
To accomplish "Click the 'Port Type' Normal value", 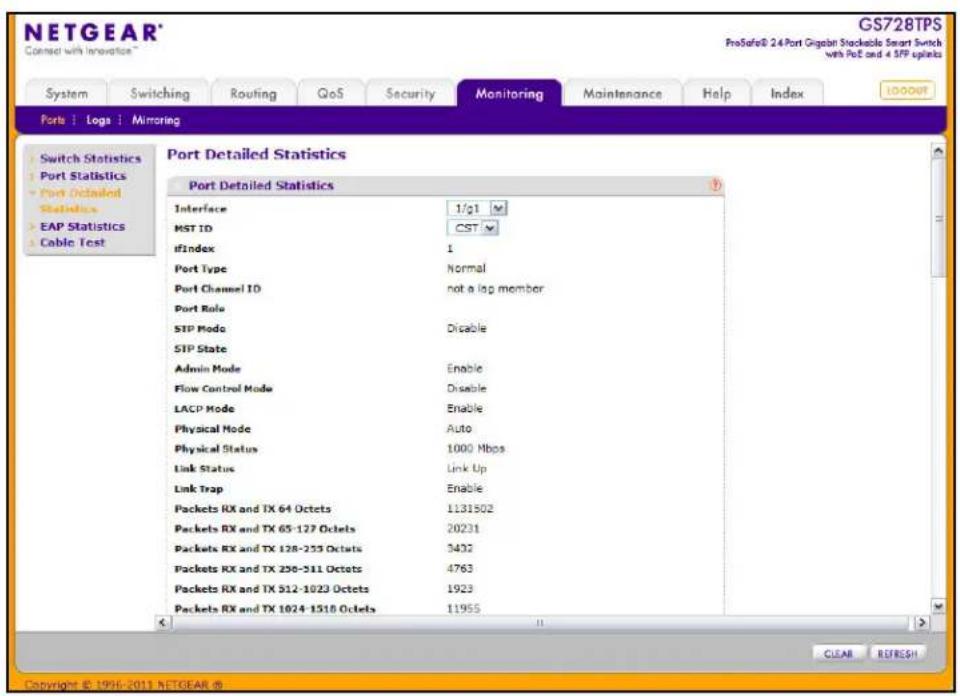I will [x=467, y=268].
